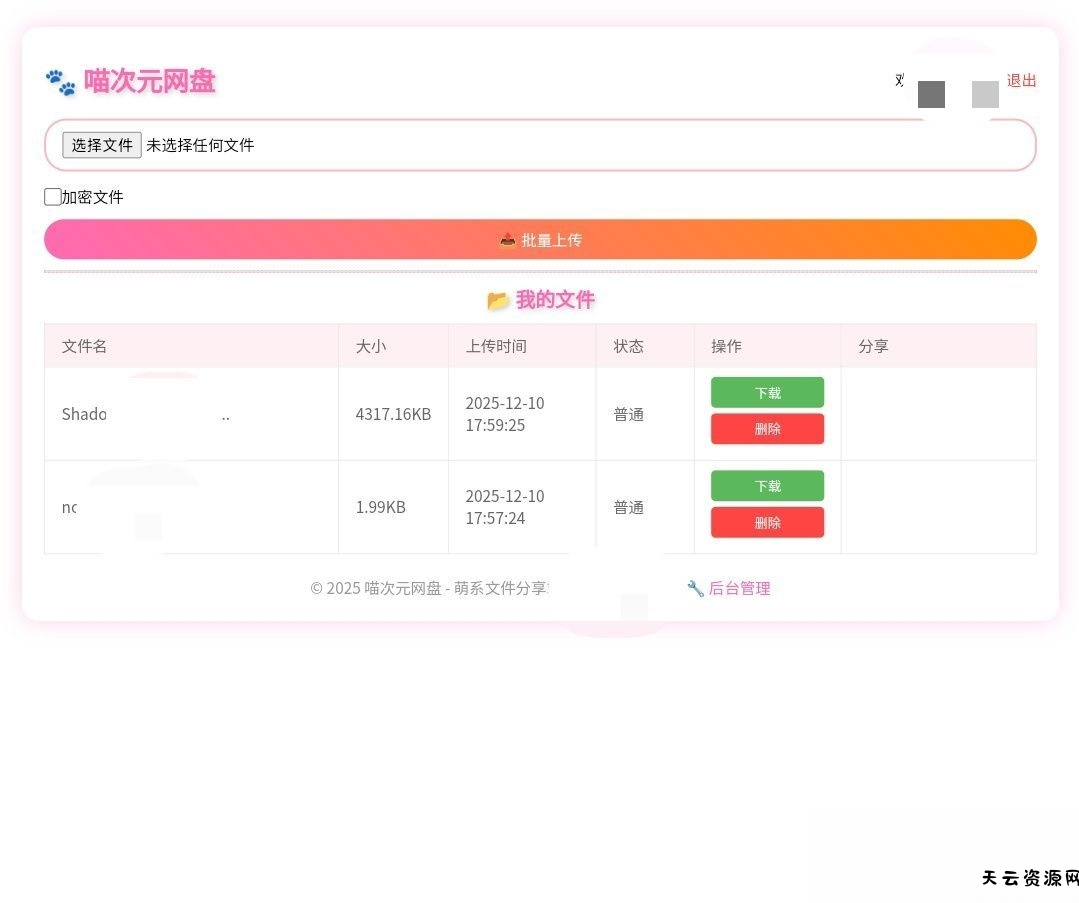Click the paw print logo icon
This screenshot has width=1079, height=903.
pos(60,82)
